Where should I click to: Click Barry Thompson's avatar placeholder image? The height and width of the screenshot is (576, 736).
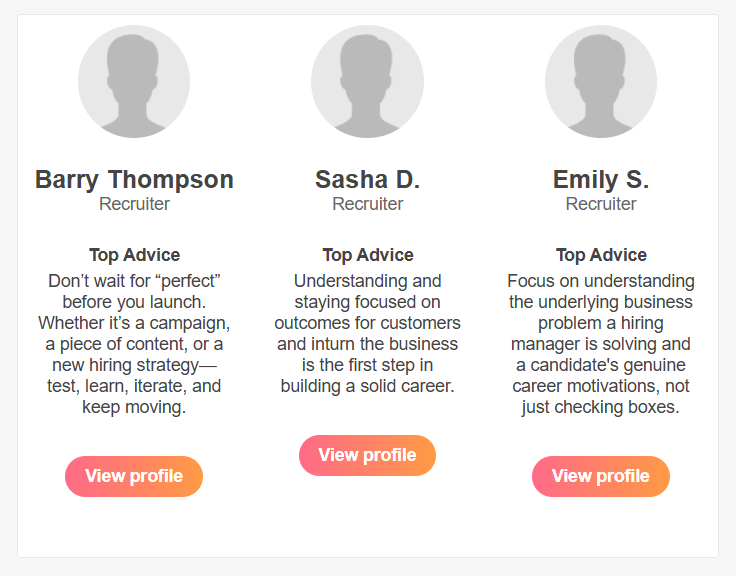(134, 82)
